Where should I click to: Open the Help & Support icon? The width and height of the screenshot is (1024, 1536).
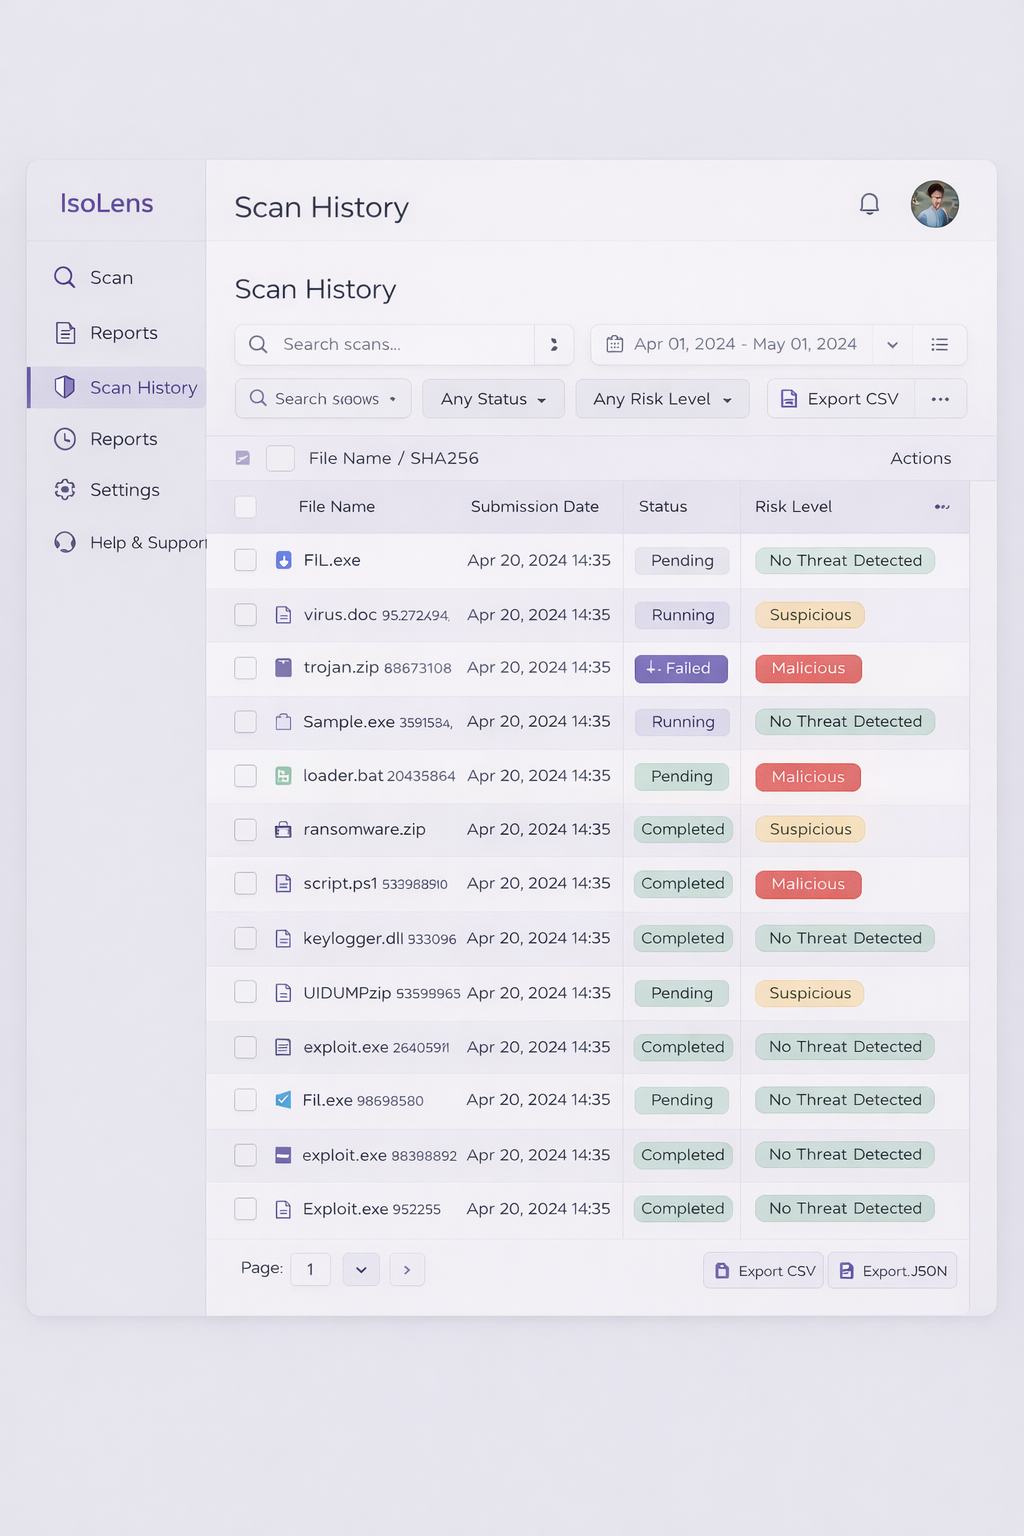(64, 542)
